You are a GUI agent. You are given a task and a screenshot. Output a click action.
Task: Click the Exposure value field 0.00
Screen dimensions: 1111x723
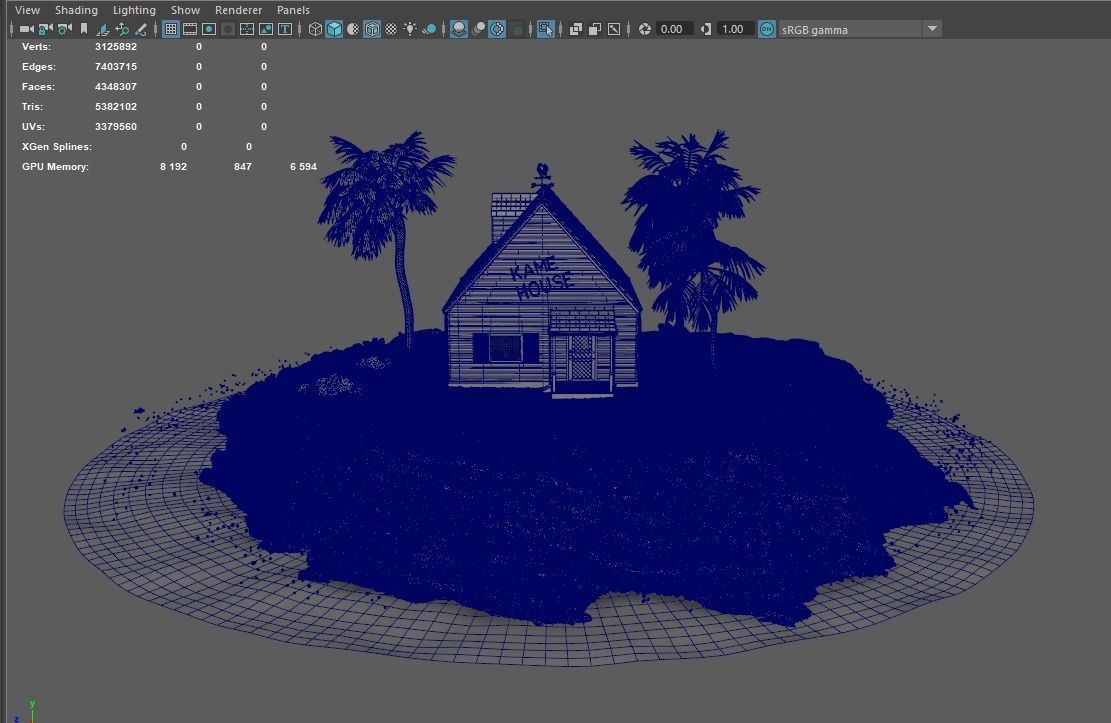[674, 29]
